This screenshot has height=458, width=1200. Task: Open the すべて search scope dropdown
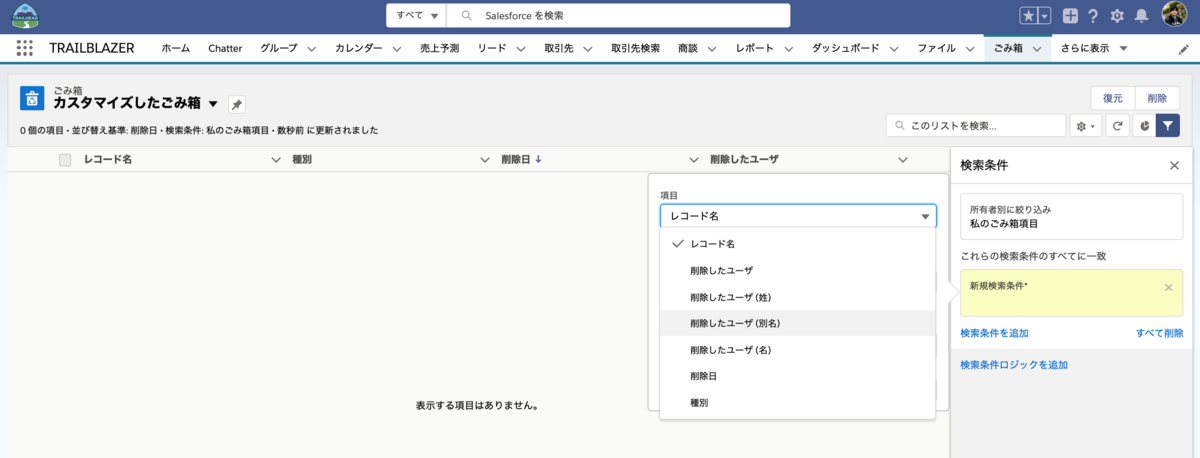(x=417, y=16)
